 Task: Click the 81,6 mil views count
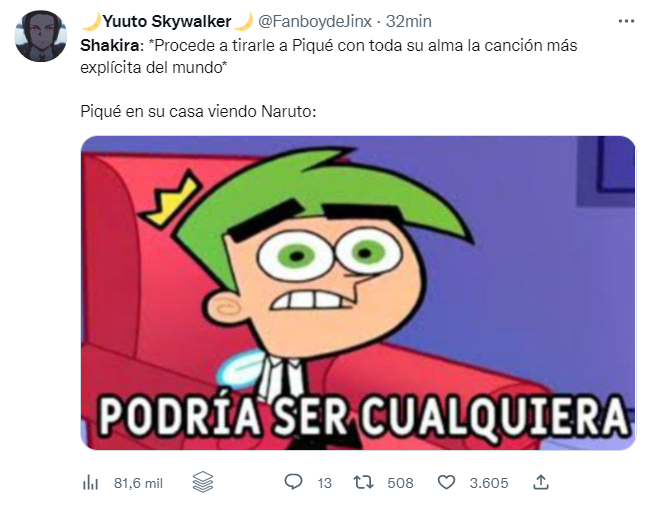point(138,483)
